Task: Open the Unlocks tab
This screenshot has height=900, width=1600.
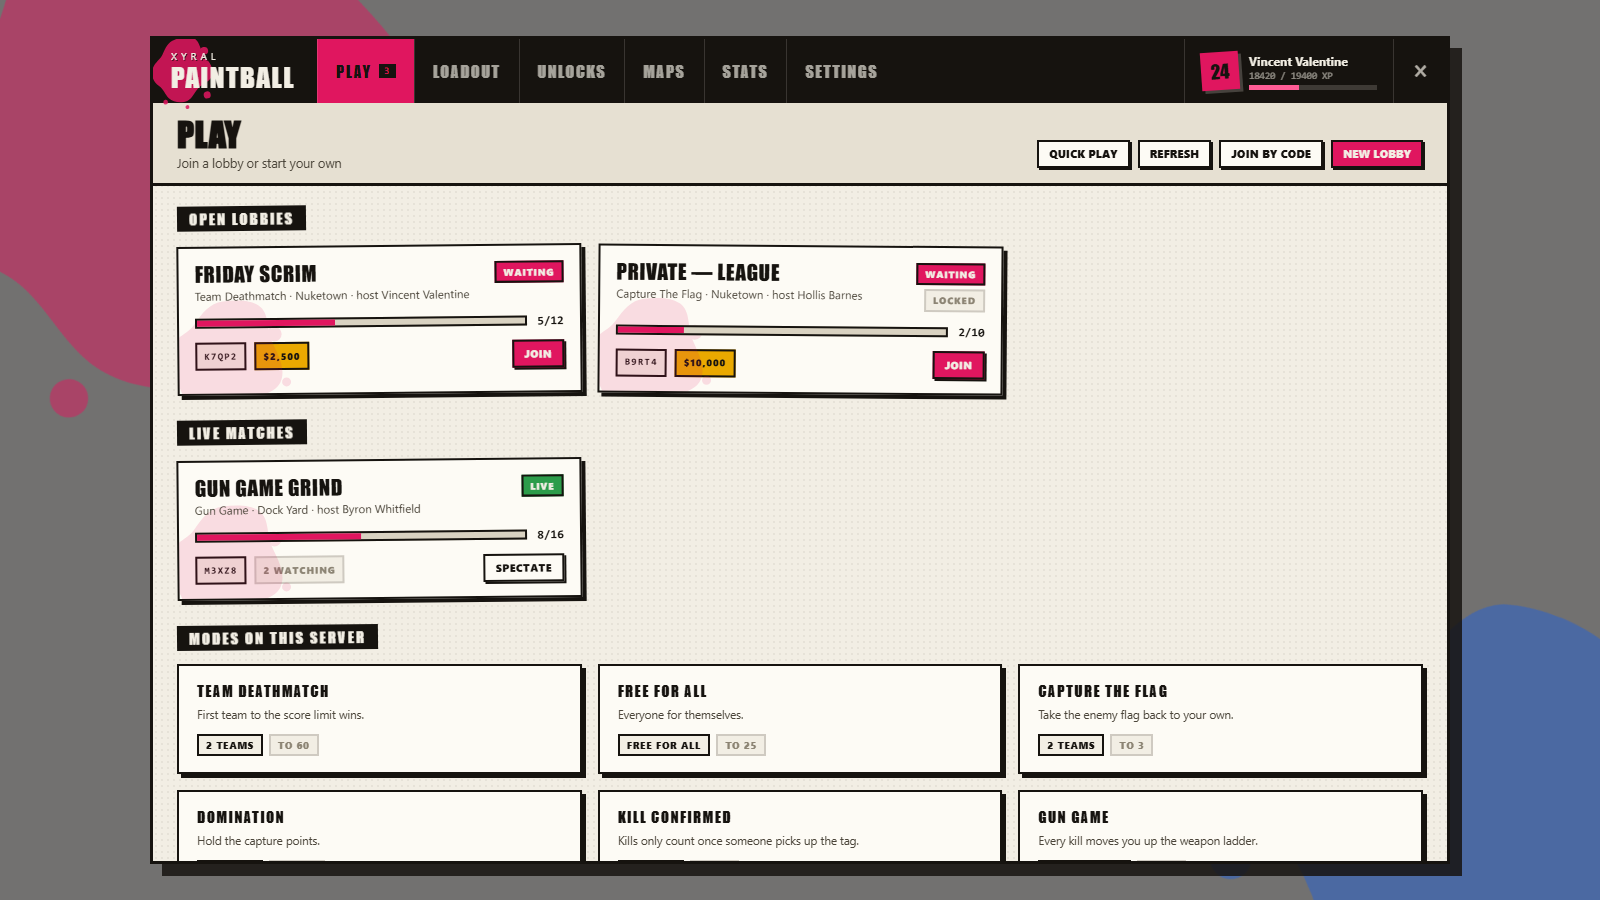Action: (571, 71)
